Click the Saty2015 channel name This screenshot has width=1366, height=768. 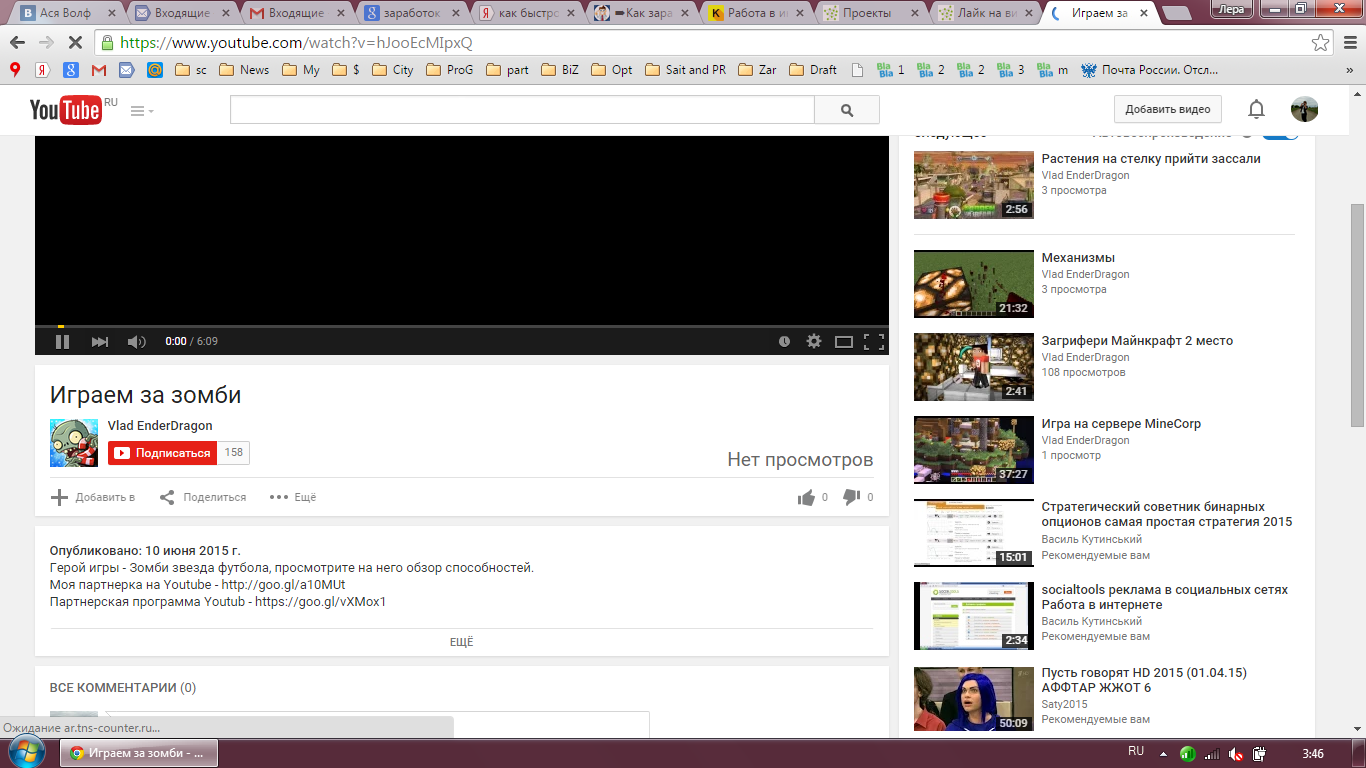[x=1064, y=704]
